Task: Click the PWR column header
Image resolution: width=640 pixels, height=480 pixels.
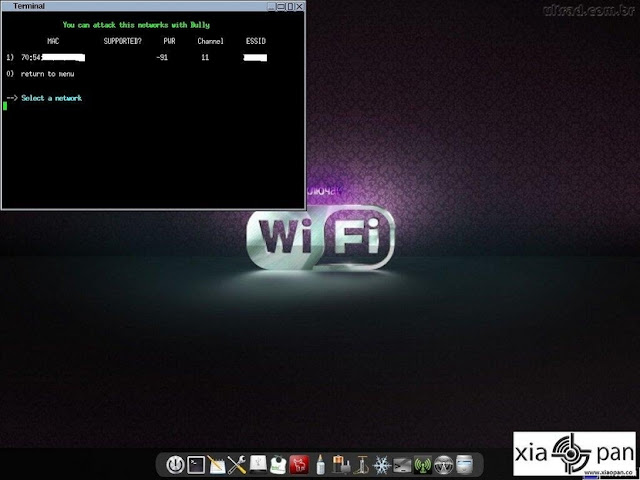Action: (169, 41)
